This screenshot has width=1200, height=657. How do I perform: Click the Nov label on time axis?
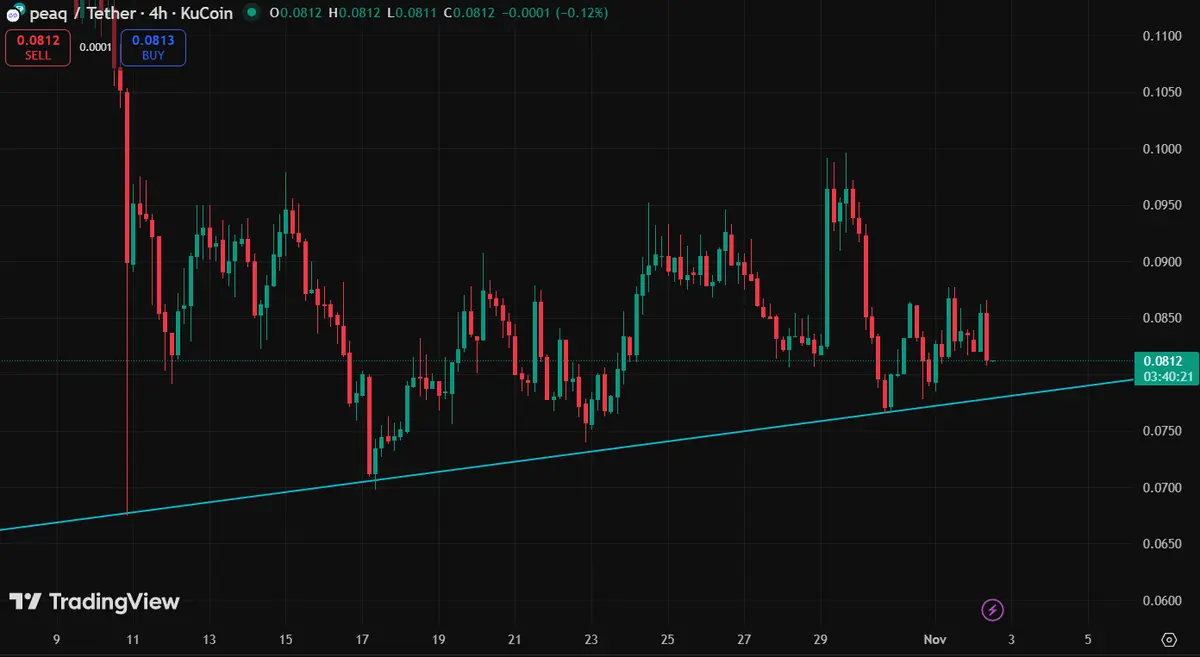(x=935, y=639)
